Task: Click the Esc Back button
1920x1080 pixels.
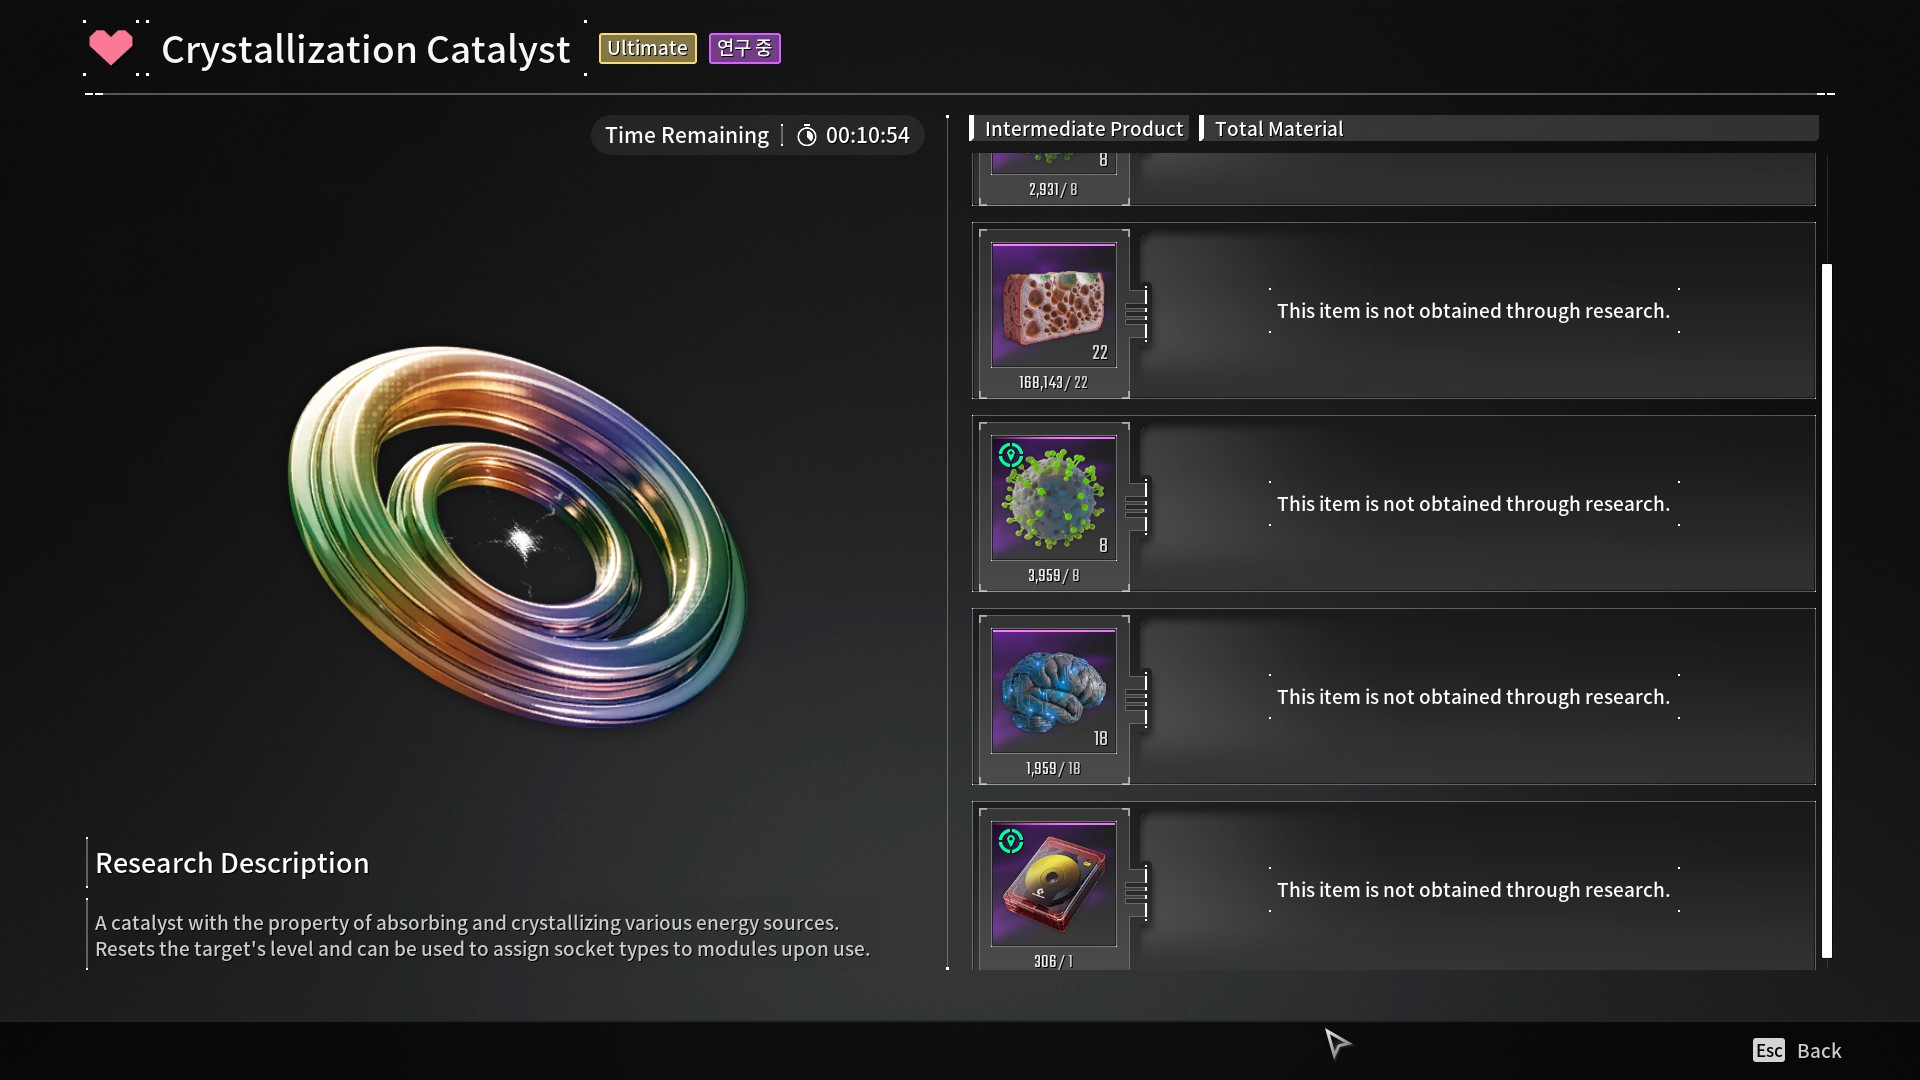Action: click(x=1797, y=1050)
